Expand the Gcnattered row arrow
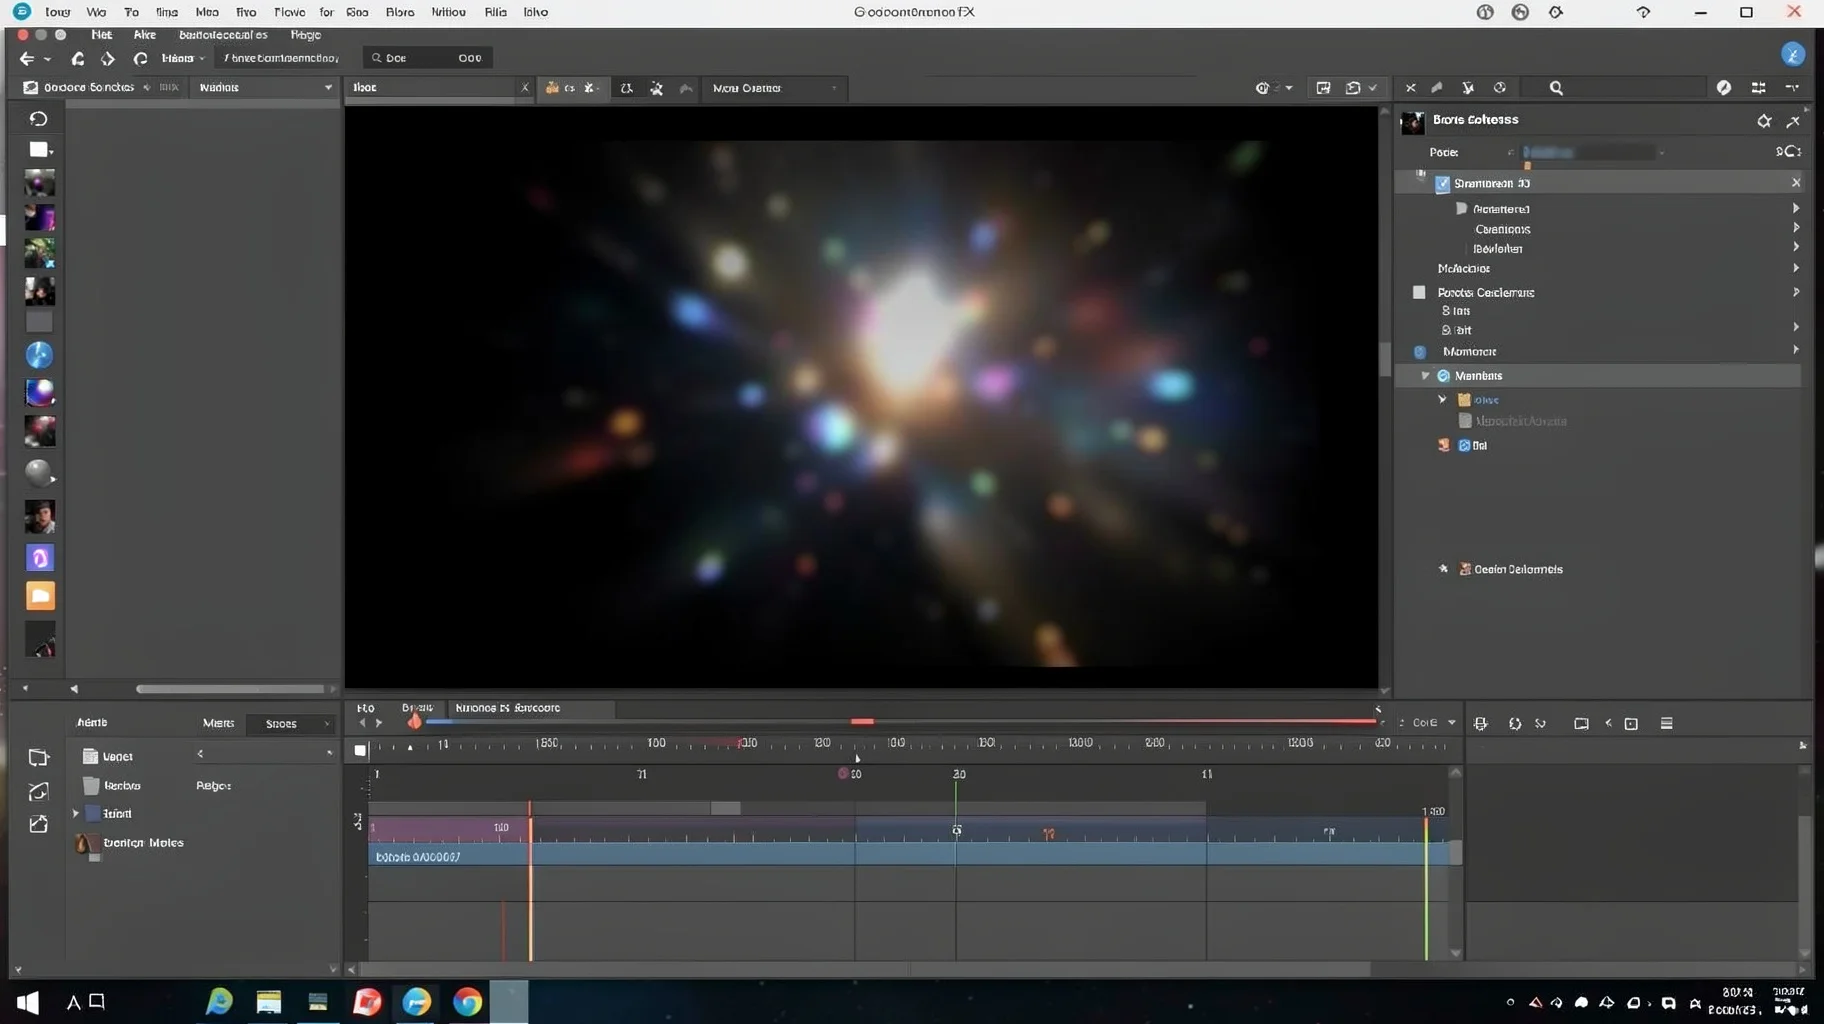1824x1024 pixels. 1796,208
